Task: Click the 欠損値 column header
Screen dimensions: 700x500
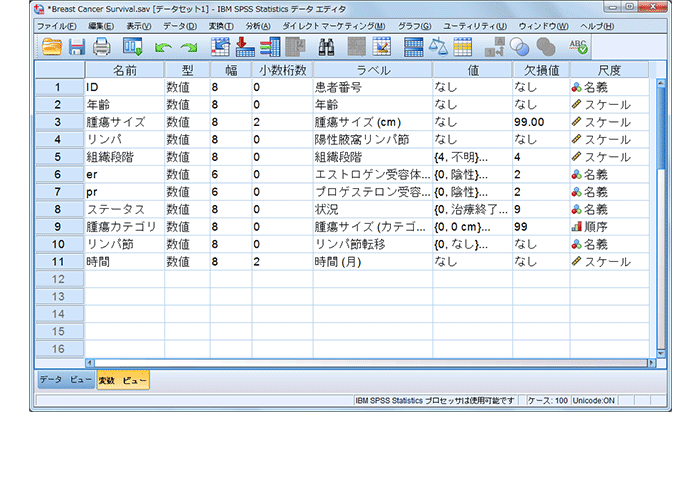Action: coord(541,70)
